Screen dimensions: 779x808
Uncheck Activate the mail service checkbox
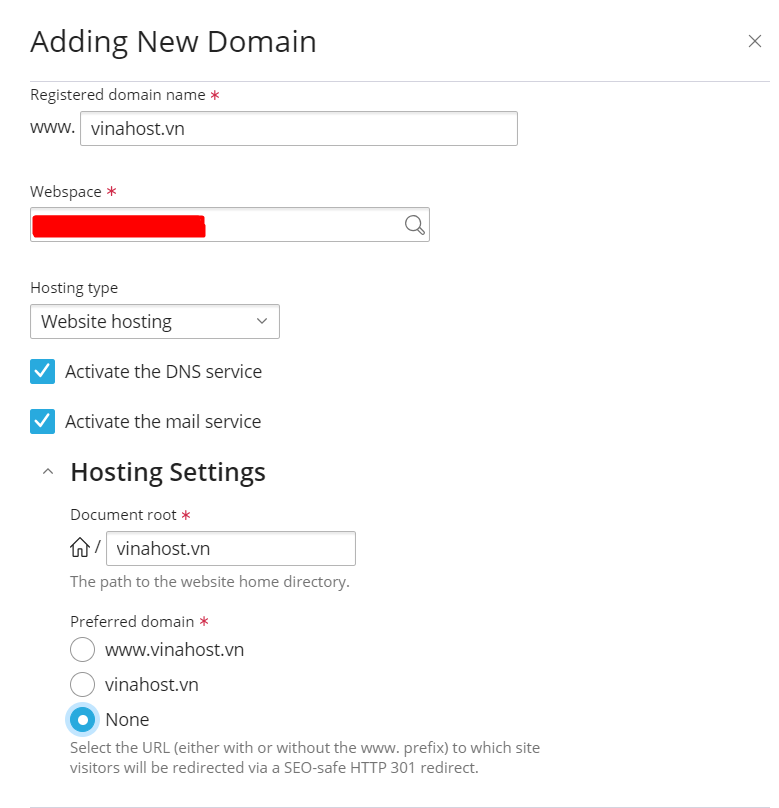(x=43, y=421)
